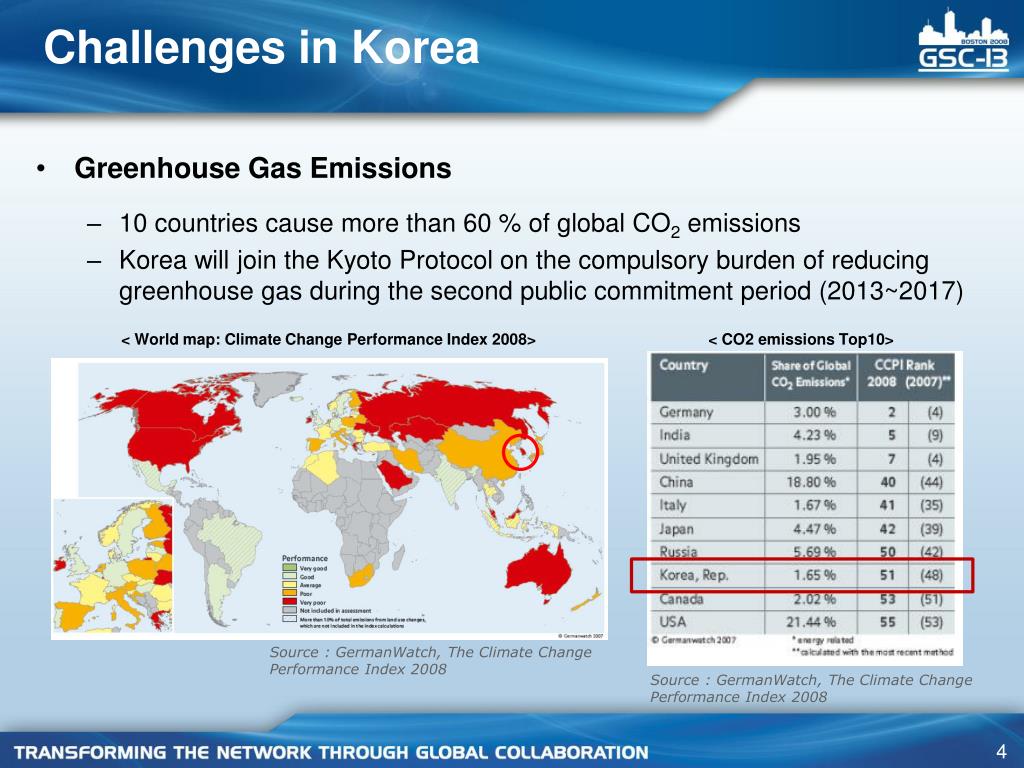
Task: Select the "Russia" table cell
Action: (x=678, y=552)
